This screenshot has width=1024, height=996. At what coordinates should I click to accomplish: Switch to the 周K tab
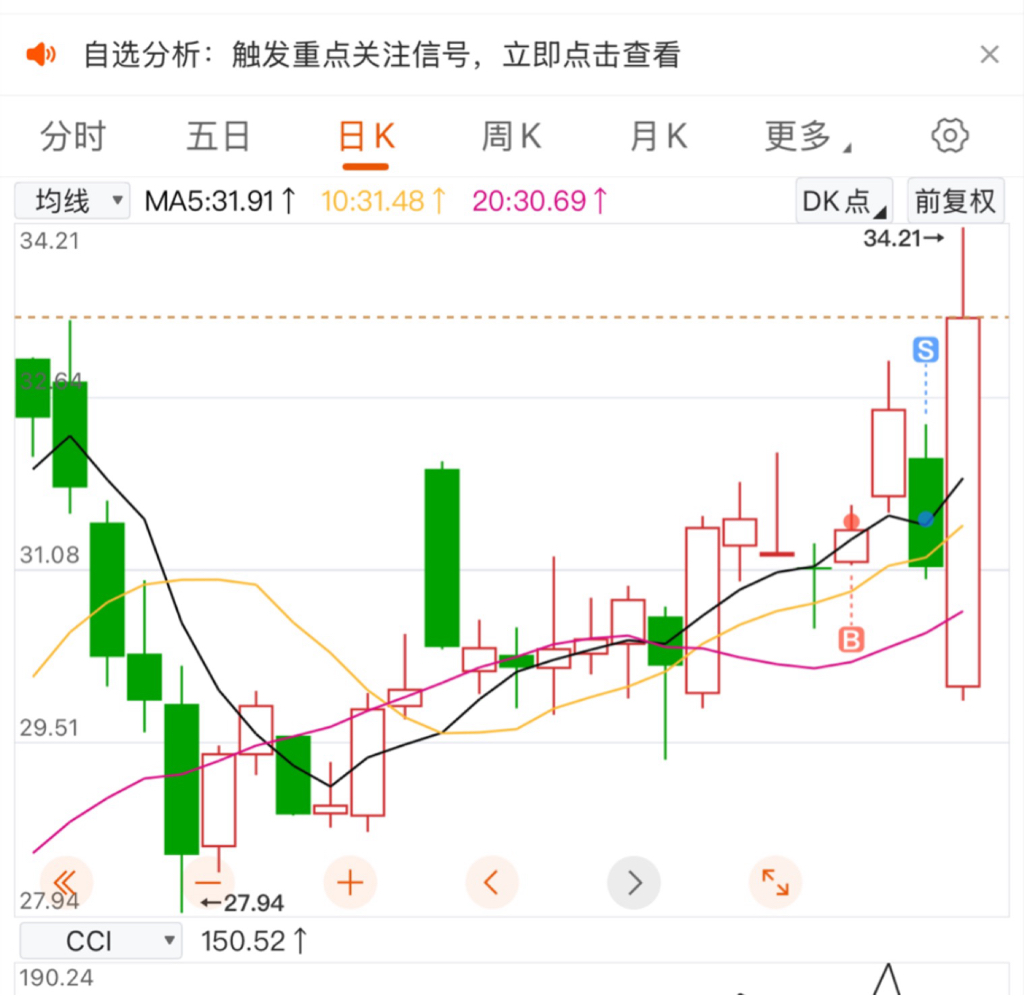(x=512, y=137)
